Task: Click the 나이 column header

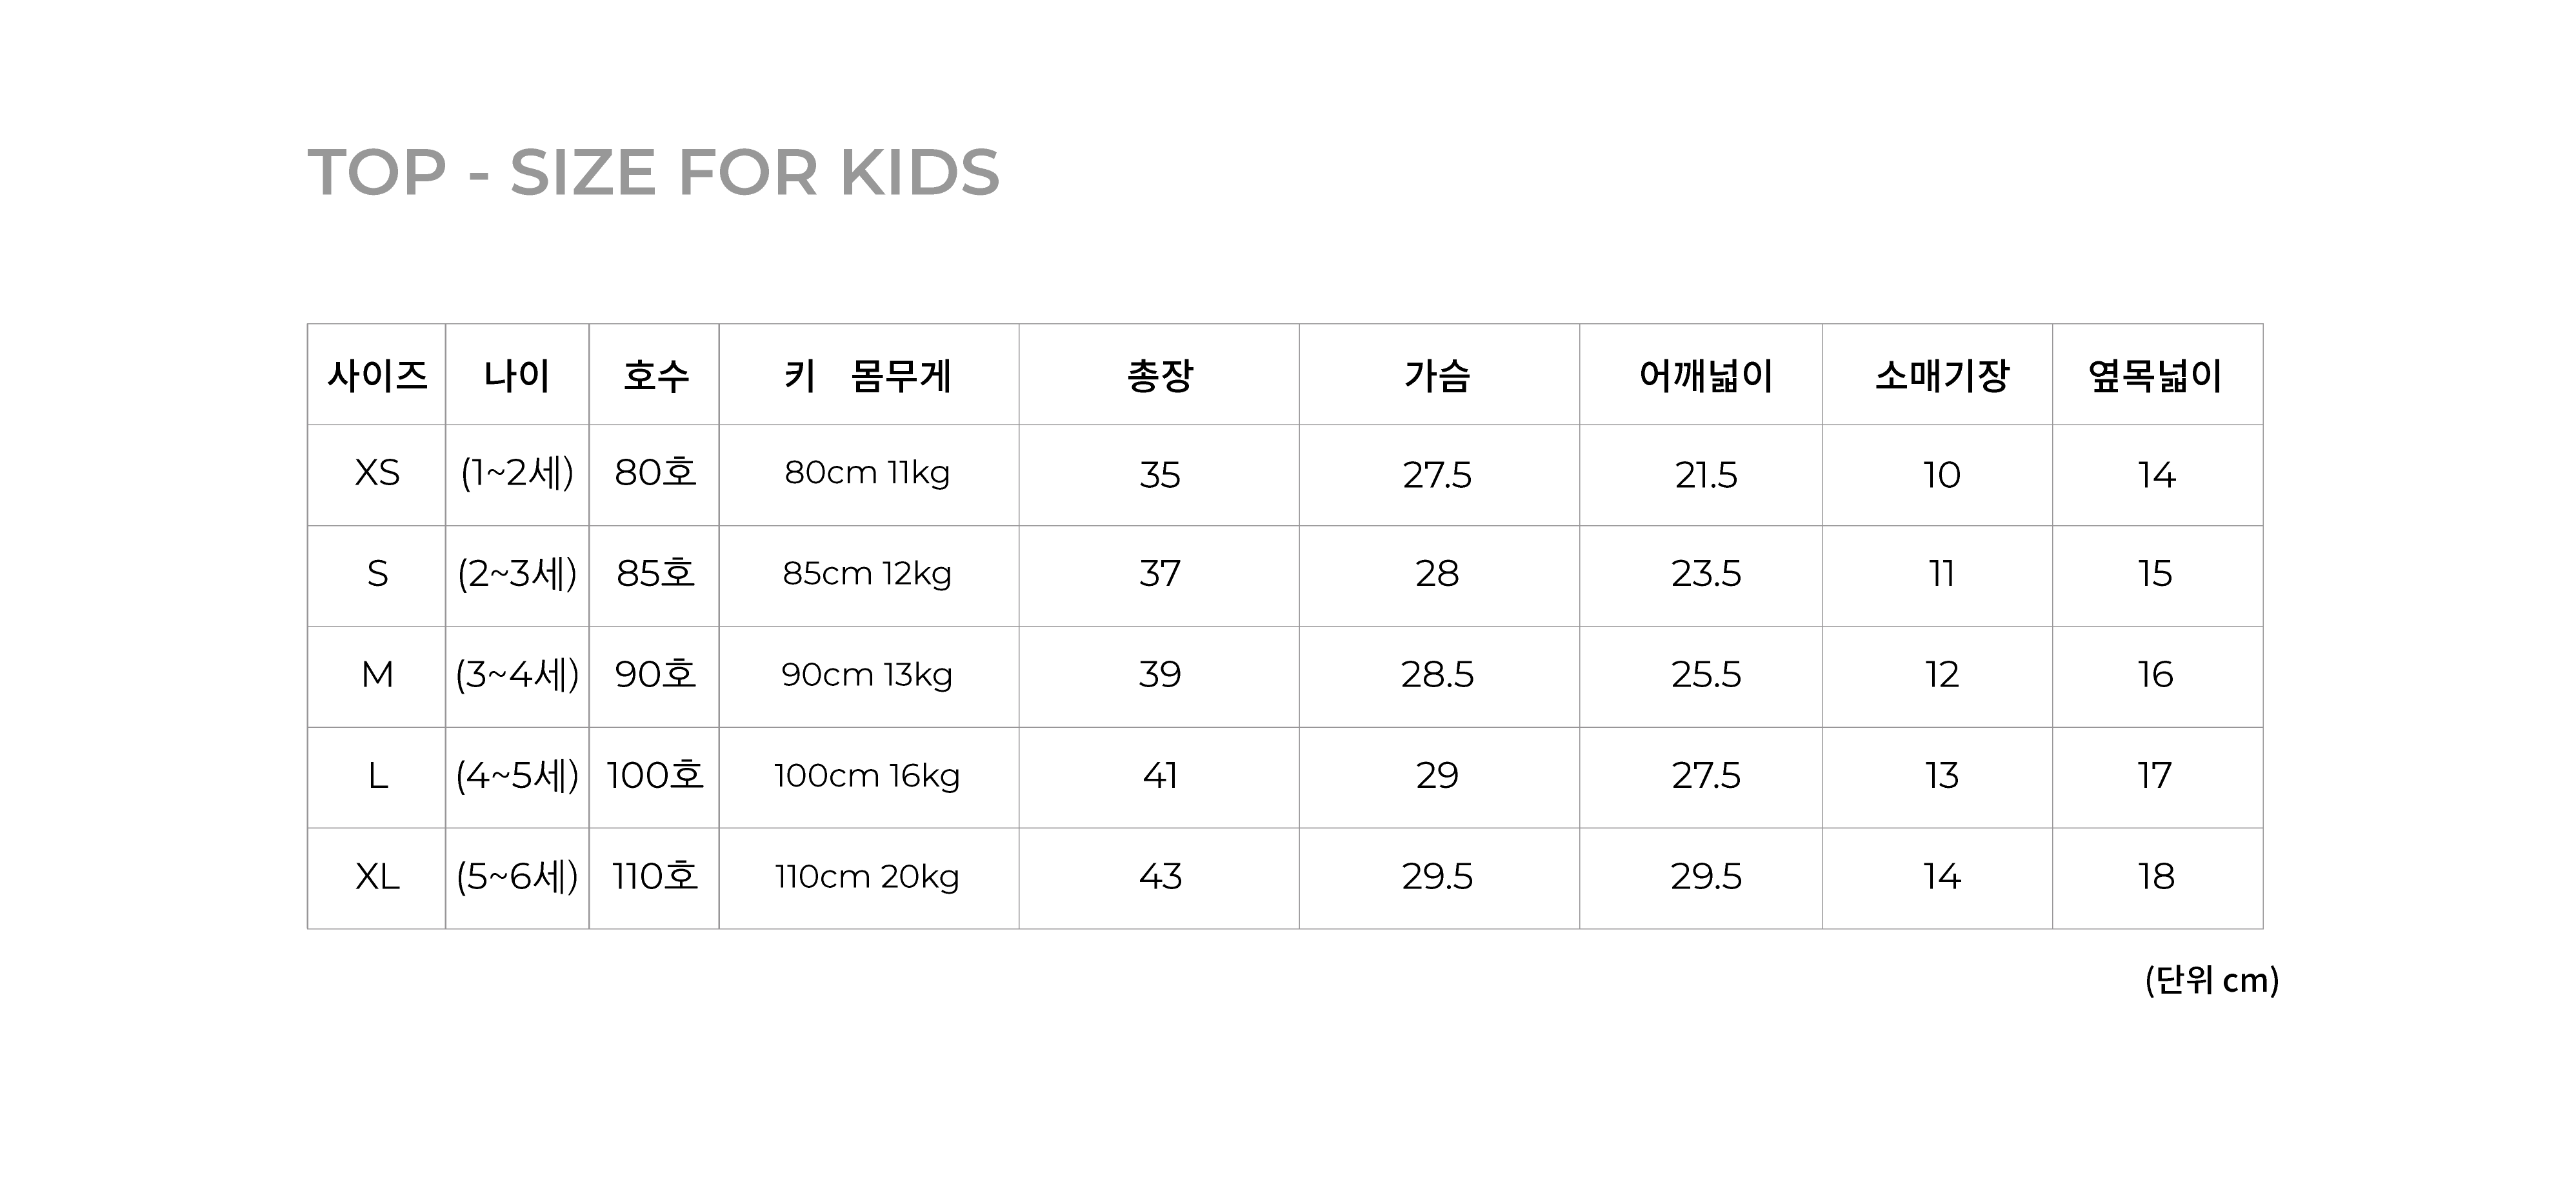Action: click(517, 376)
